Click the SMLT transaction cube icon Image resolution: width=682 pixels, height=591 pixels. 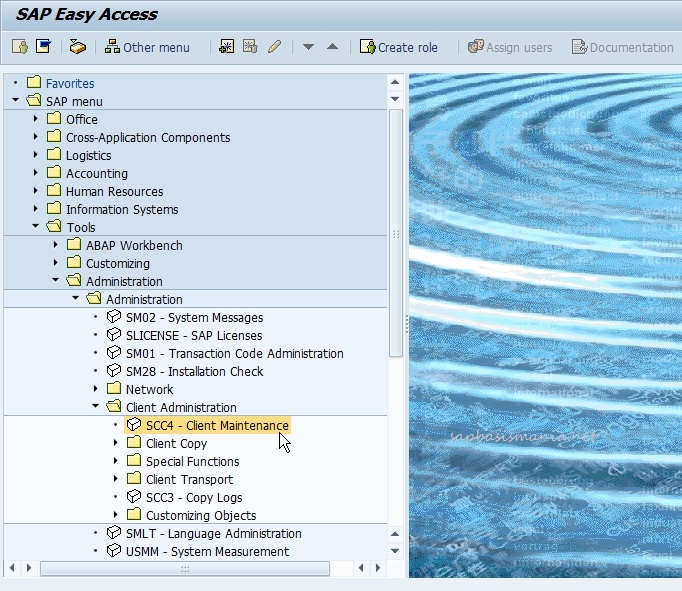pyautogui.click(x=114, y=532)
